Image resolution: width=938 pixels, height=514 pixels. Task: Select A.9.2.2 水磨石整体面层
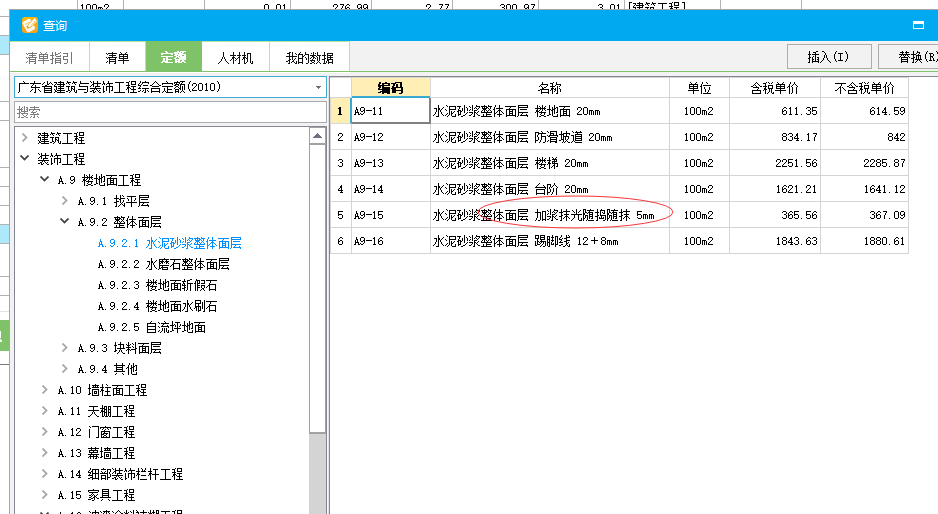coord(164,264)
